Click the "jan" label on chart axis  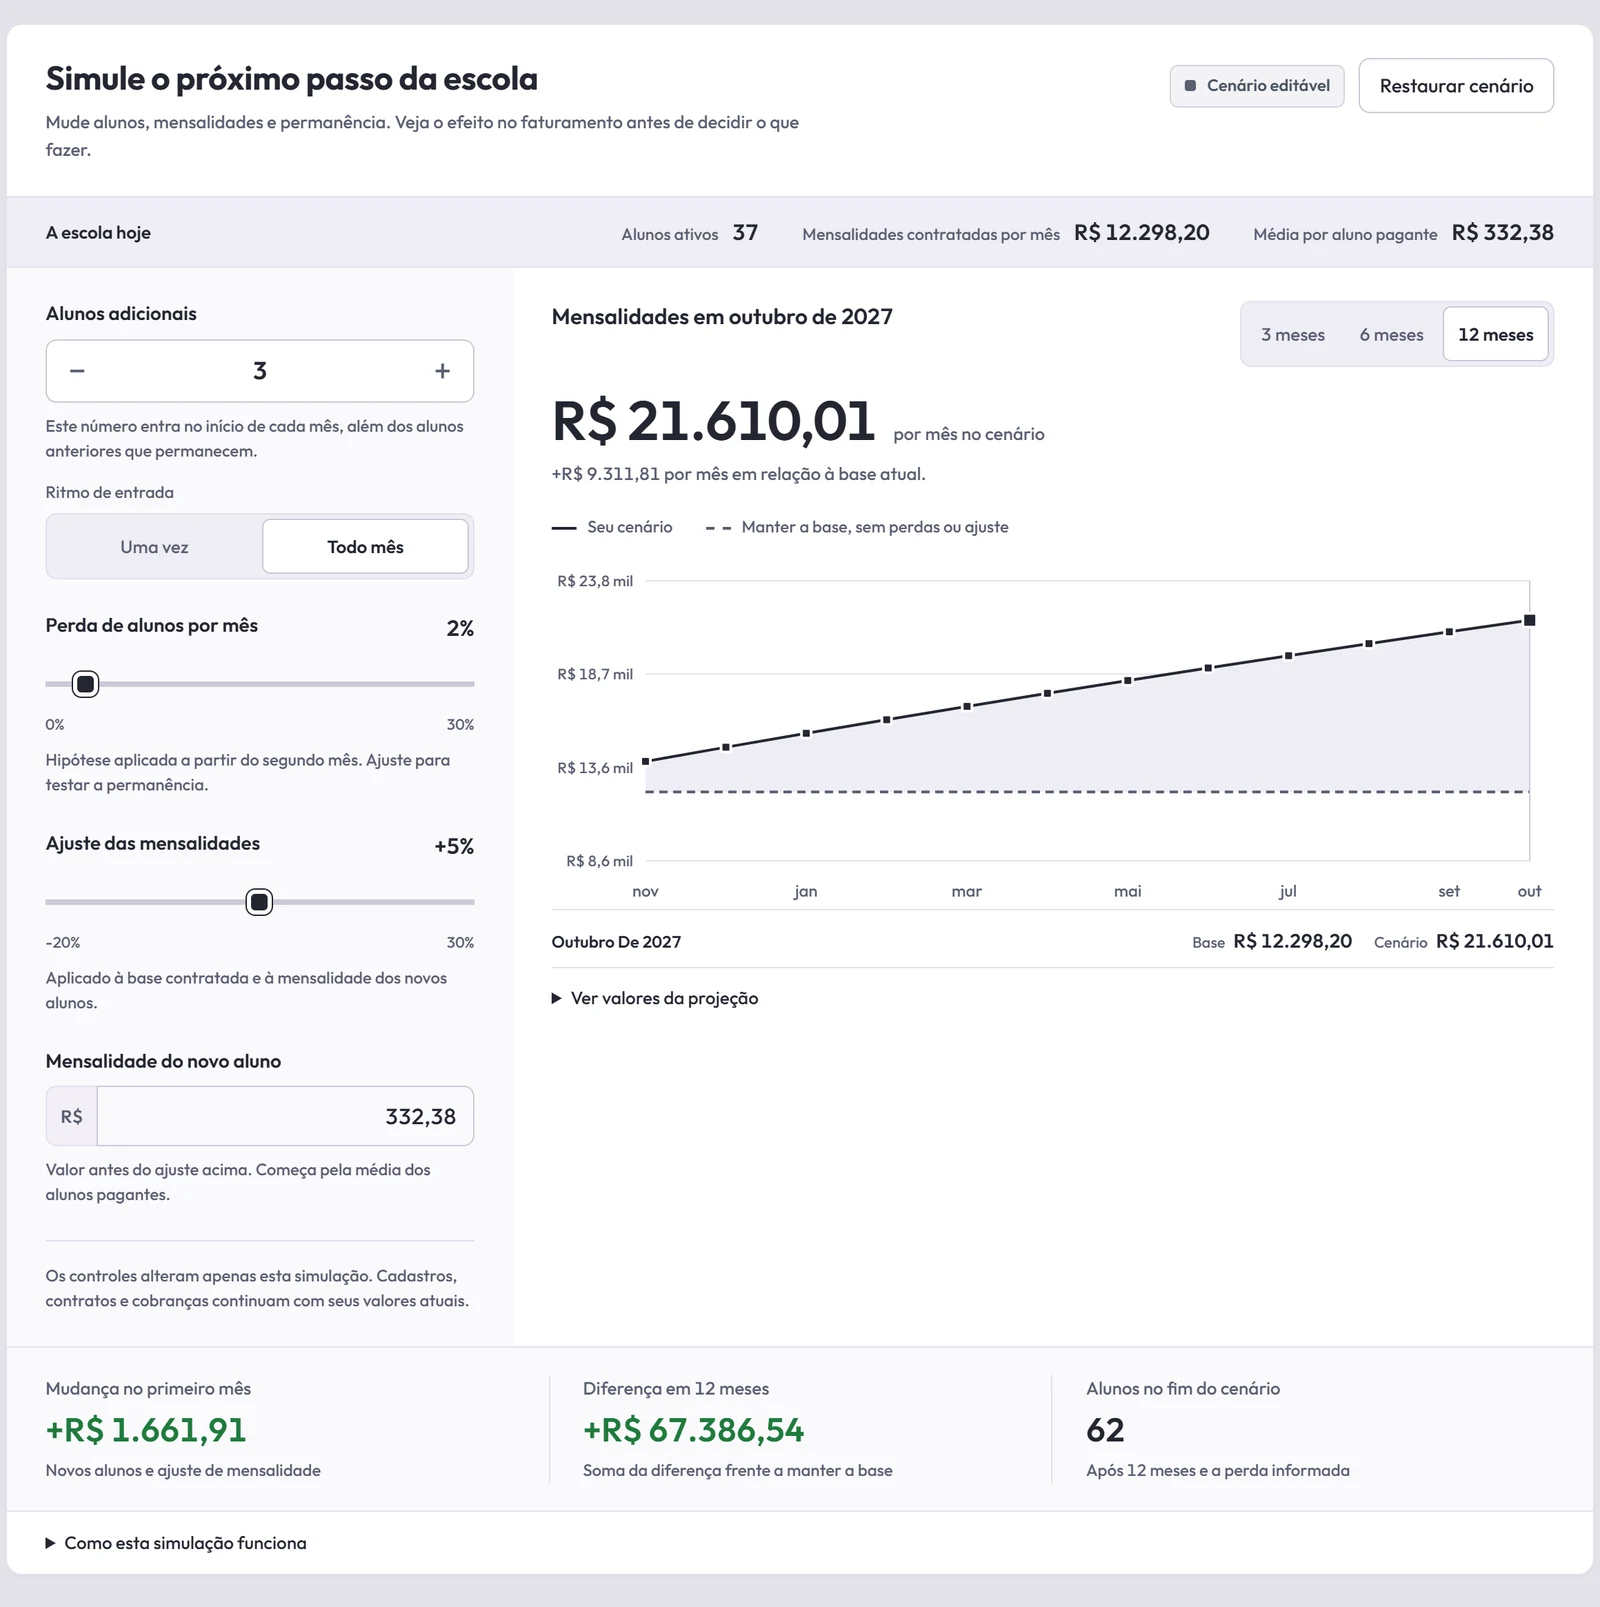pos(806,891)
